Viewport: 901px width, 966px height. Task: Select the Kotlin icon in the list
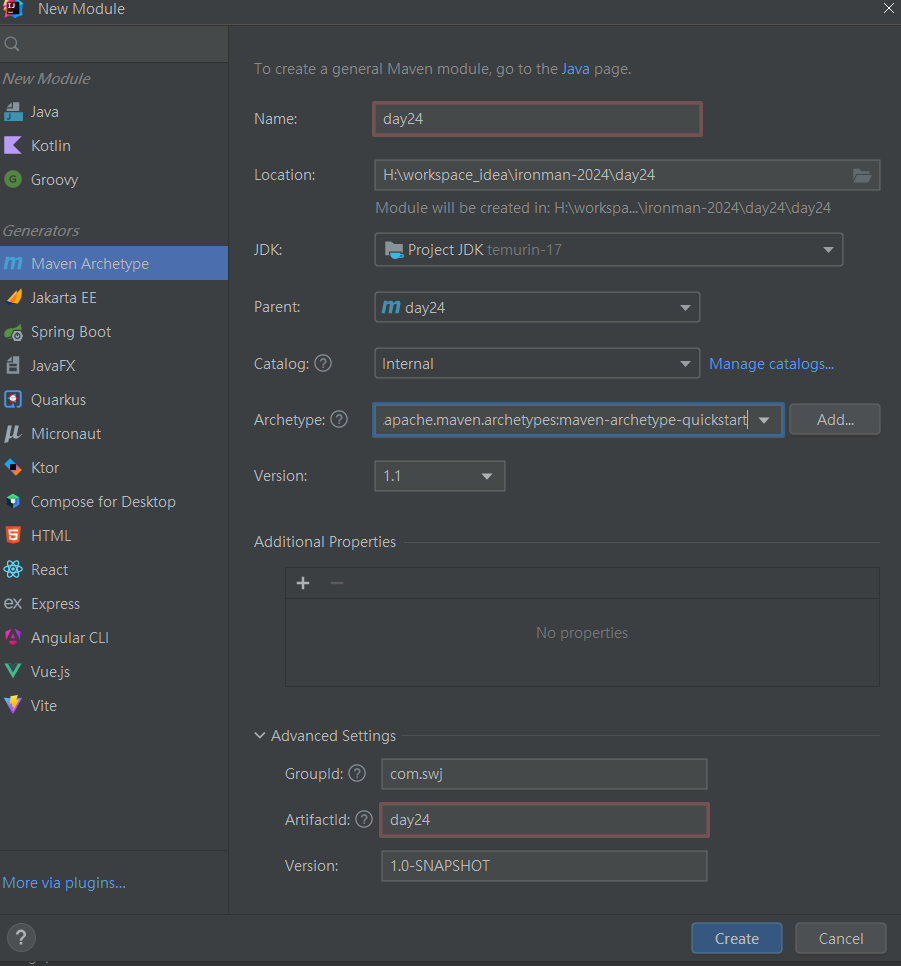[x=13, y=145]
